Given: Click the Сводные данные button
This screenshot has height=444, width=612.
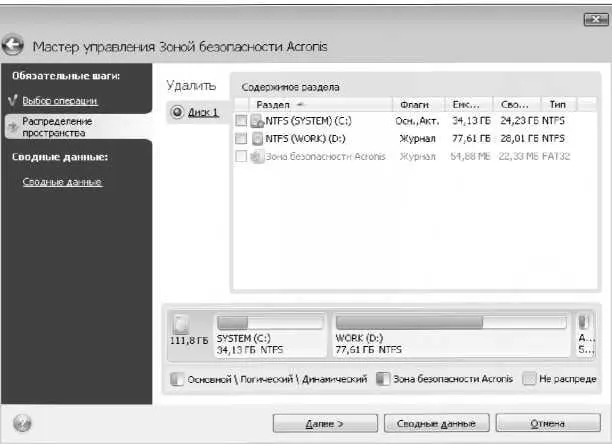Looking at the screenshot, I should (x=436, y=423).
